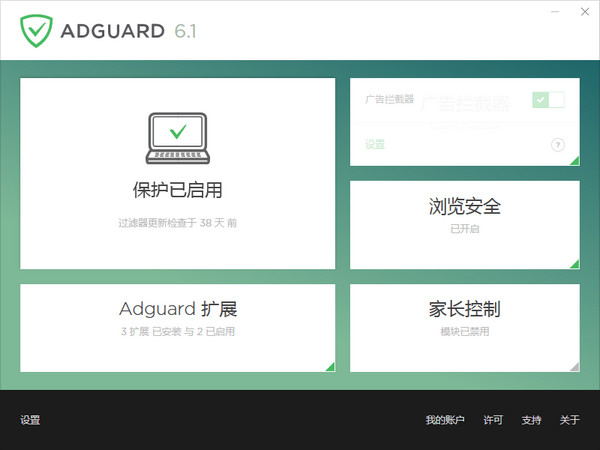
Task: Click the 保护已启用 status panel
Action: pos(177,190)
